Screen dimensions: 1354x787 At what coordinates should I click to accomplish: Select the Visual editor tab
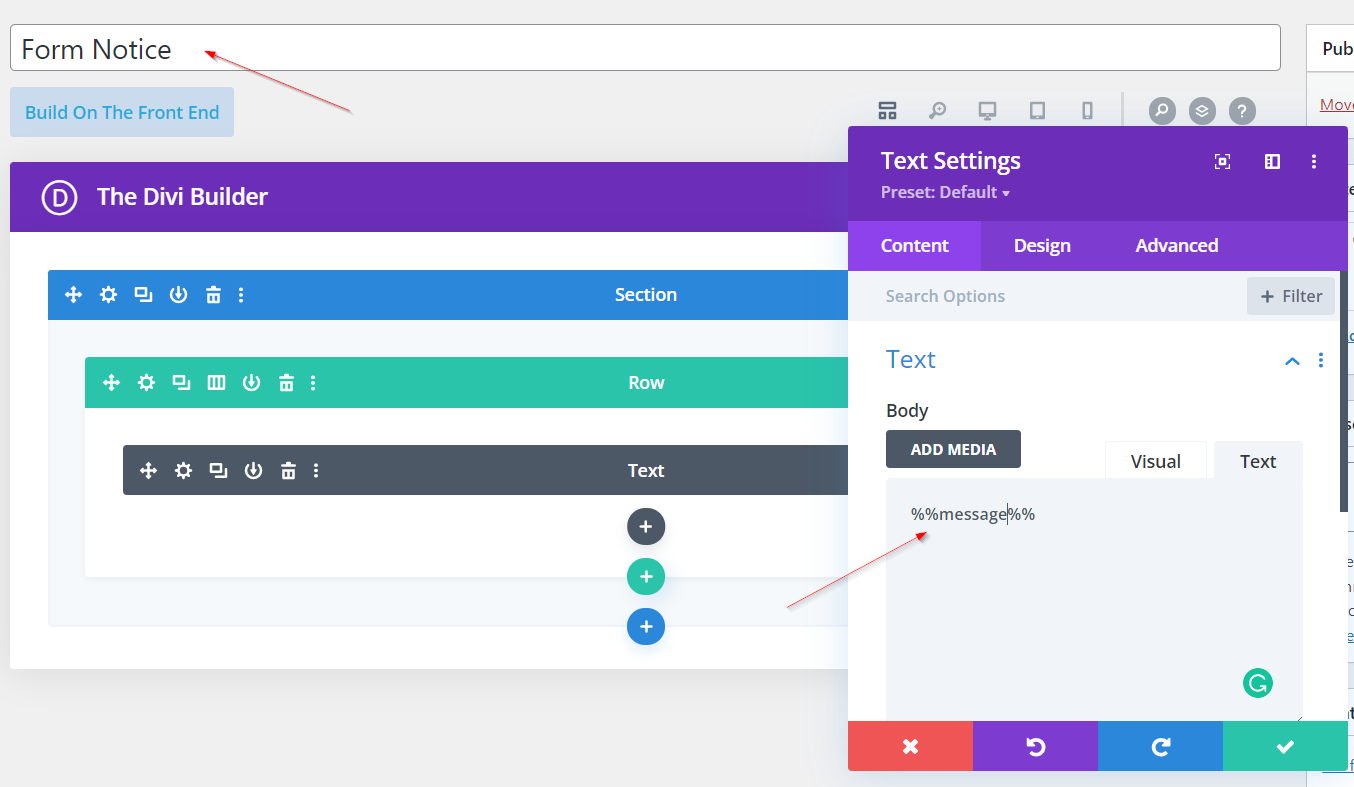tap(1155, 461)
